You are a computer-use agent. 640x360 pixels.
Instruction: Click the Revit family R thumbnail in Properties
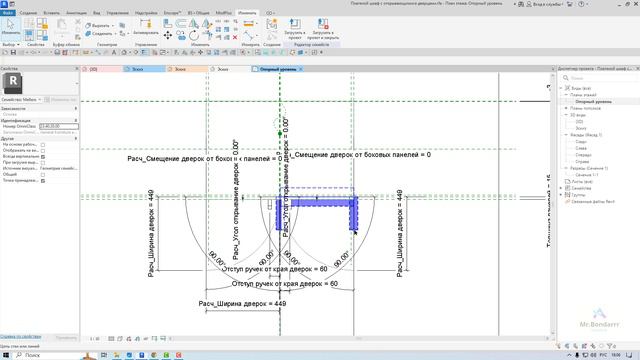pos(13,83)
